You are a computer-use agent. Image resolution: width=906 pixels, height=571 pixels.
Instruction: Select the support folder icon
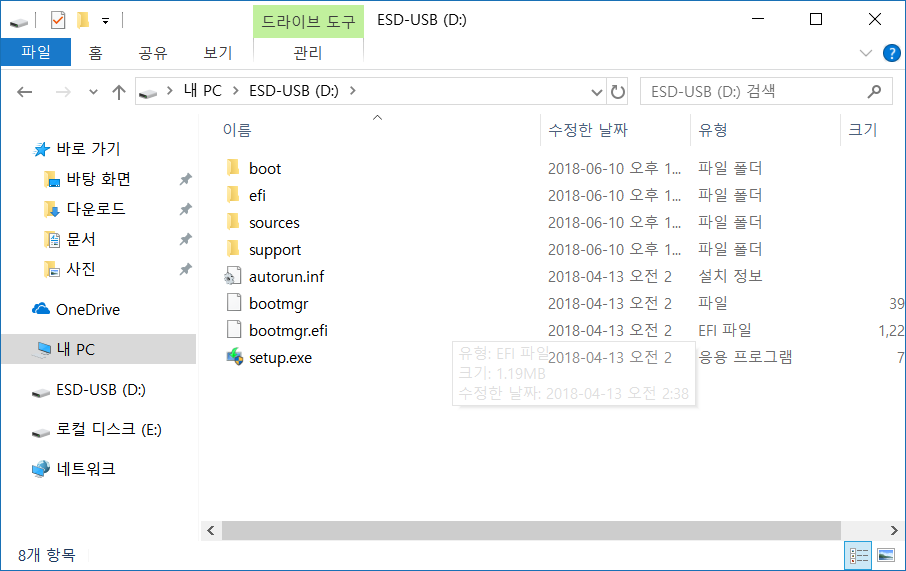pos(233,249)
